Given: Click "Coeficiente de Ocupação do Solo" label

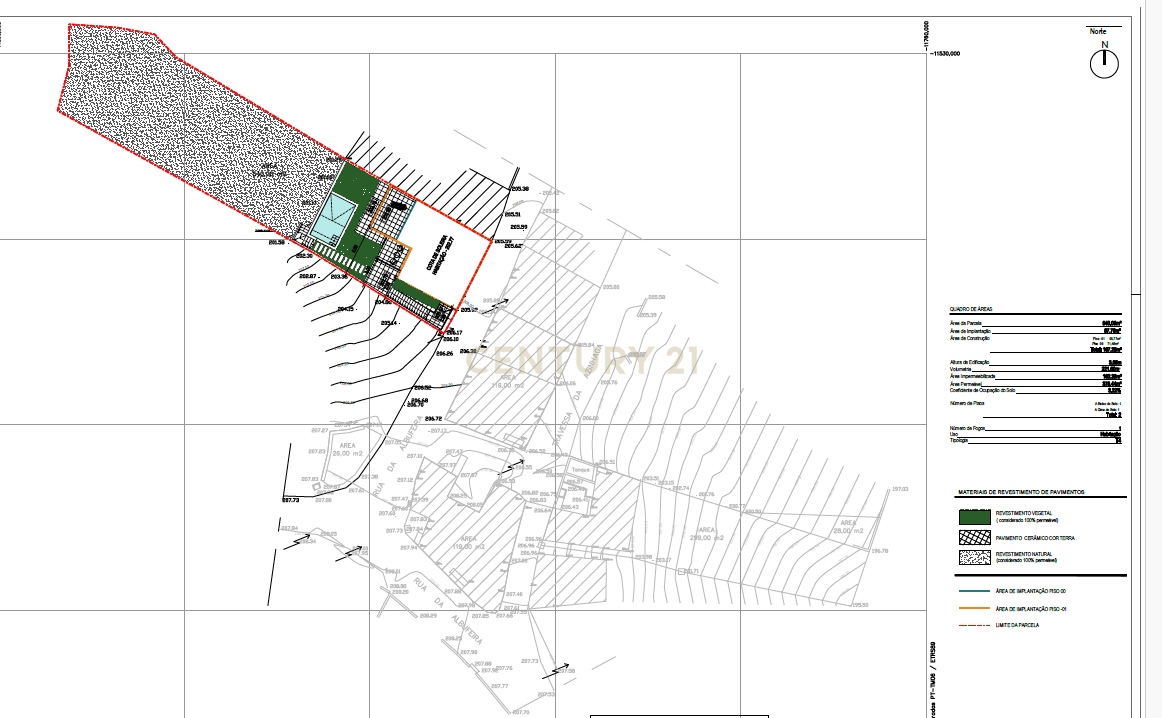Looking at the screenshot, I should point(983,390).
